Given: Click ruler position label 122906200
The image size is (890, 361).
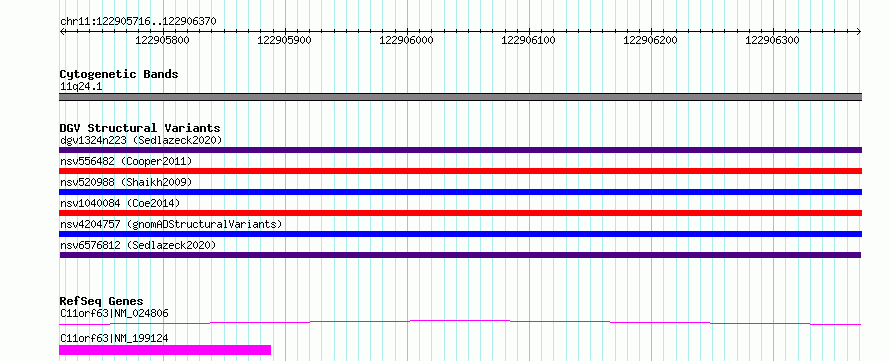Looking at the screenshot, I should [x=650, y=41].
